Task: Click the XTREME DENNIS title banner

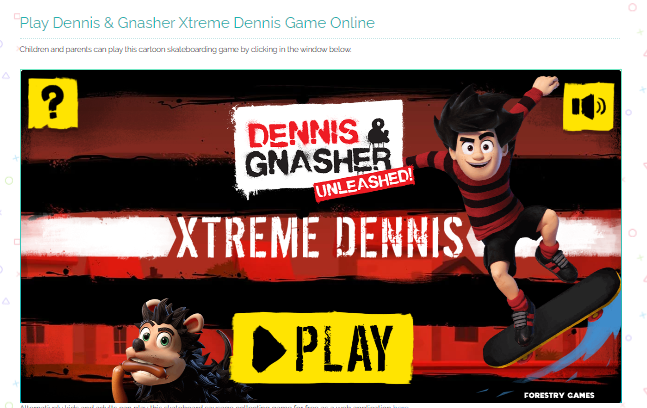Action: (x=320, y=237)
